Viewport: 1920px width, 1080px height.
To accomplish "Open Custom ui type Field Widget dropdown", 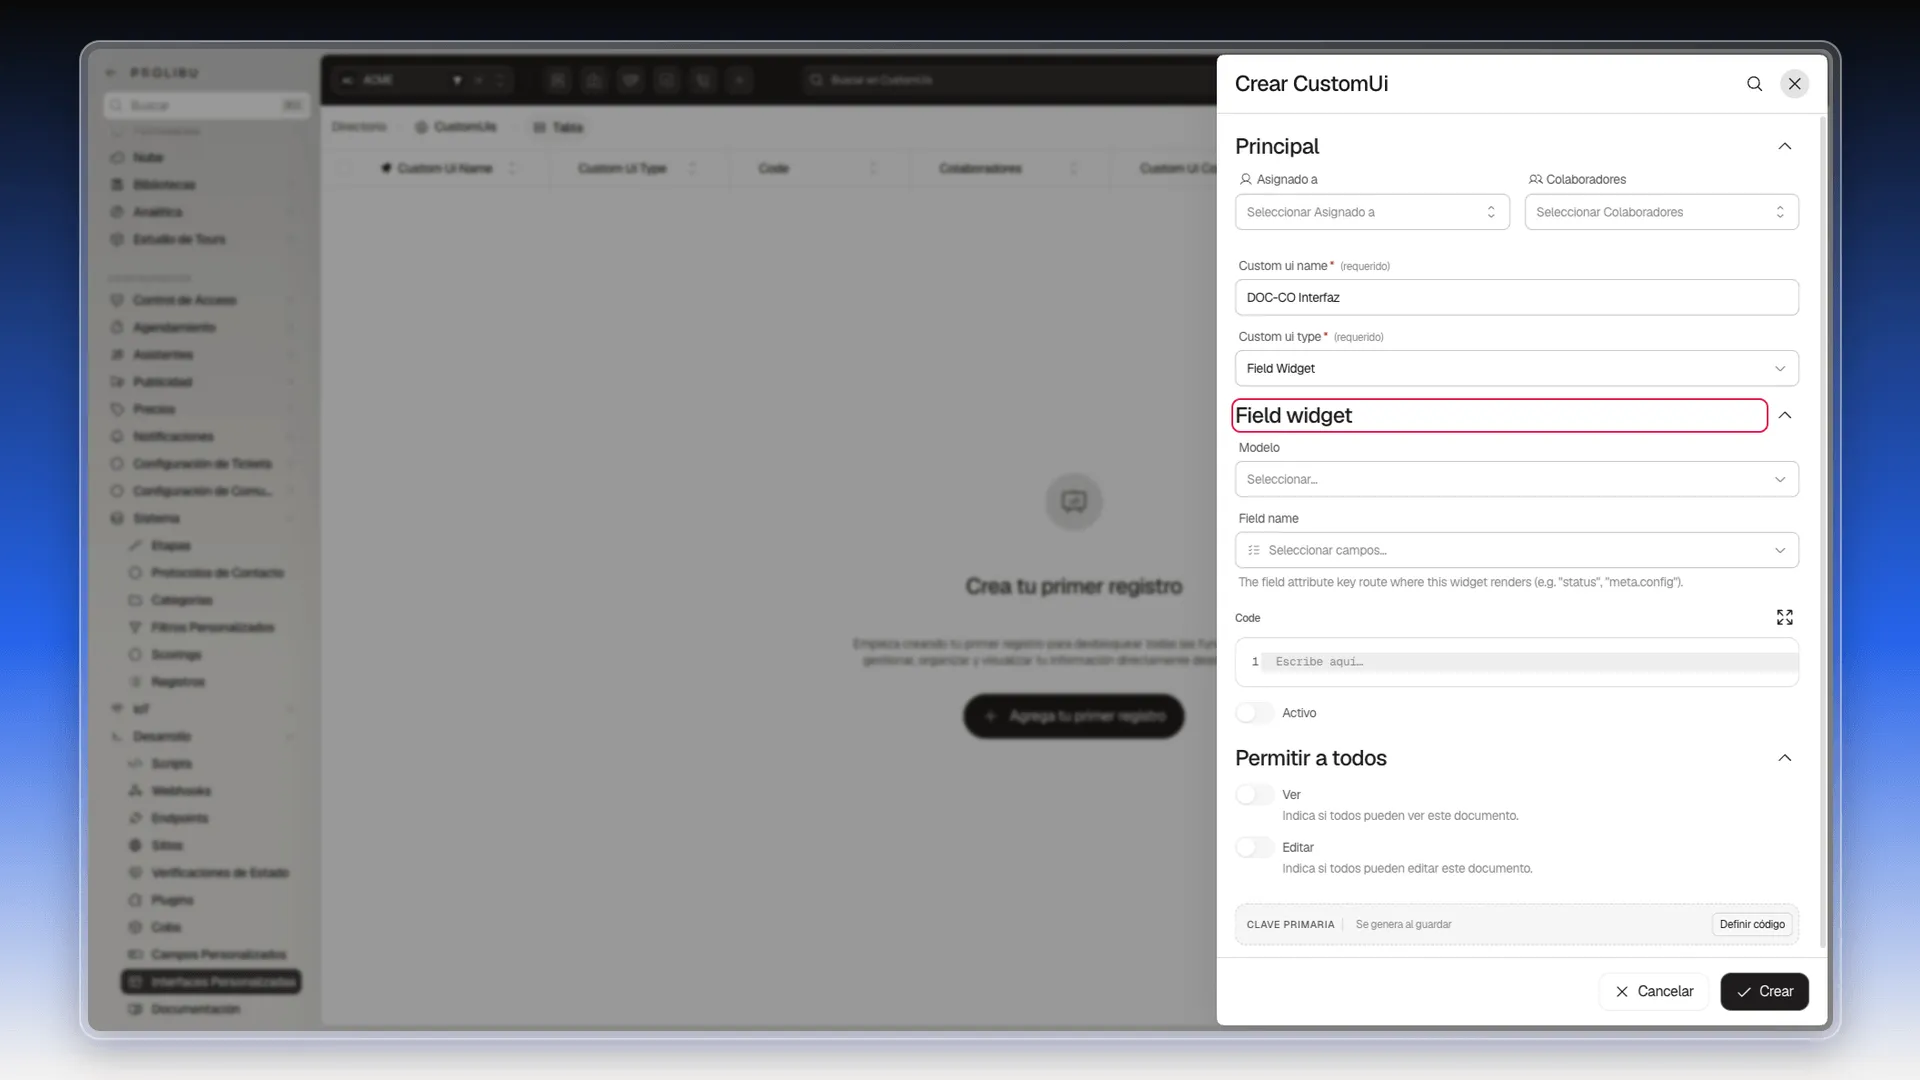I will (1516, 368).
